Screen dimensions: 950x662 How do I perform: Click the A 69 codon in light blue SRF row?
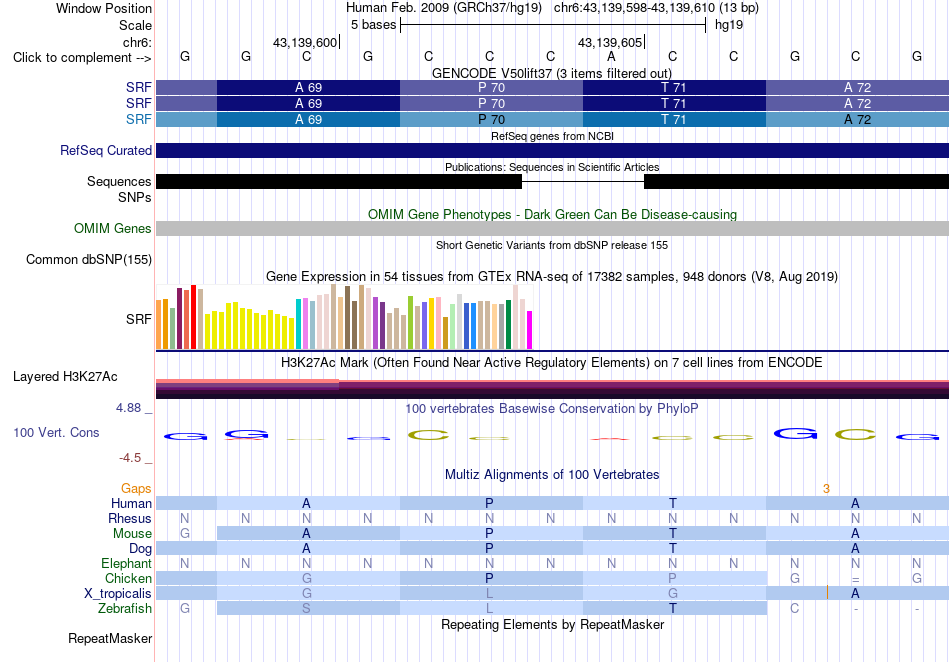(308, 119)
